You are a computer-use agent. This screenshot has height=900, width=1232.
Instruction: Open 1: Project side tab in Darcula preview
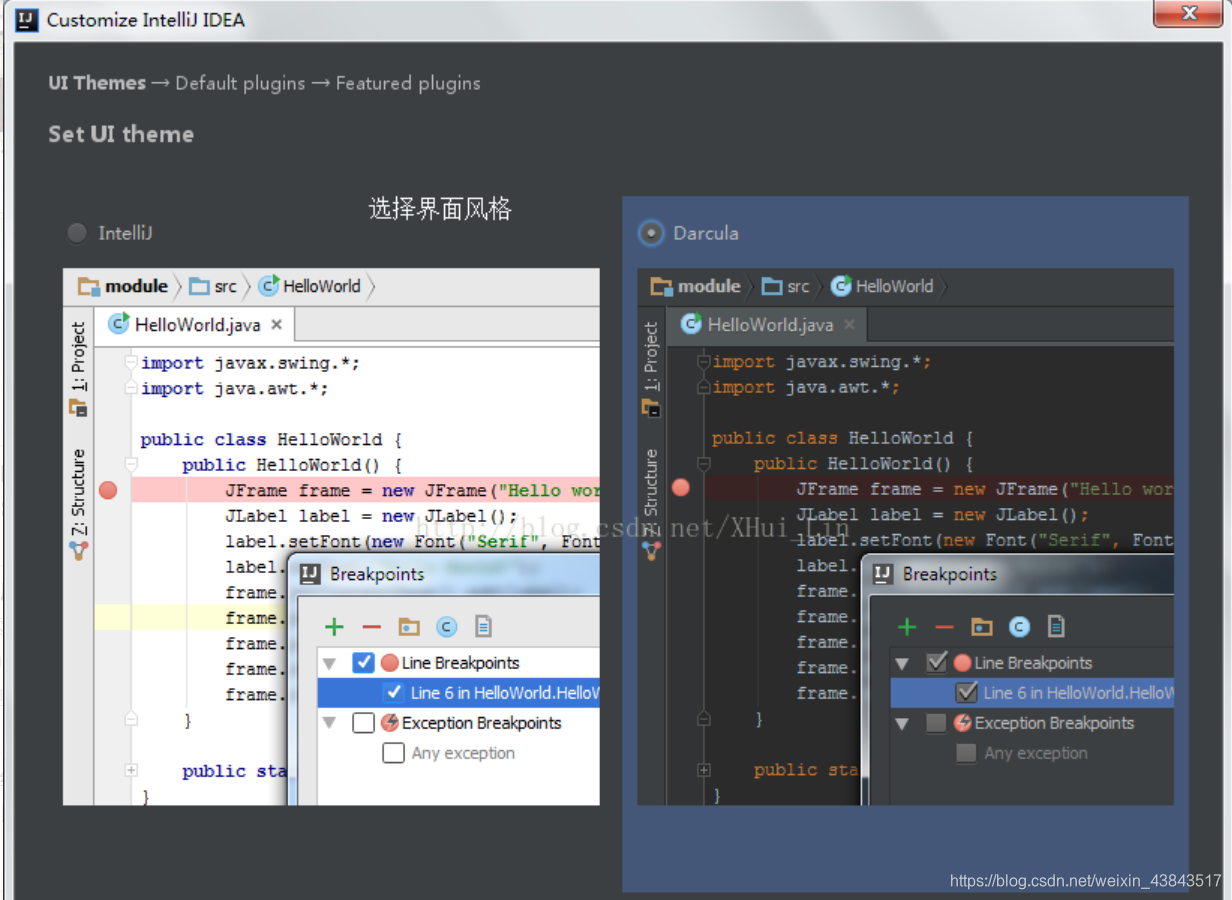coord(651,357)
